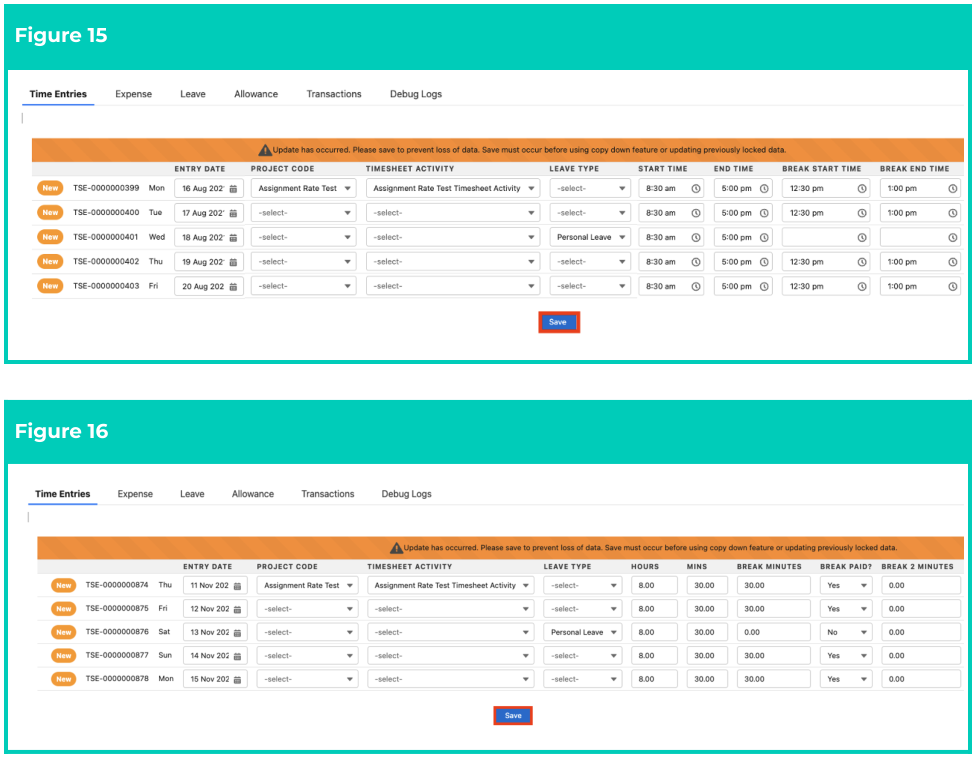Click start time clock icon in TSE-0000000399 row
976x758 pixels.
click(696, 189)
